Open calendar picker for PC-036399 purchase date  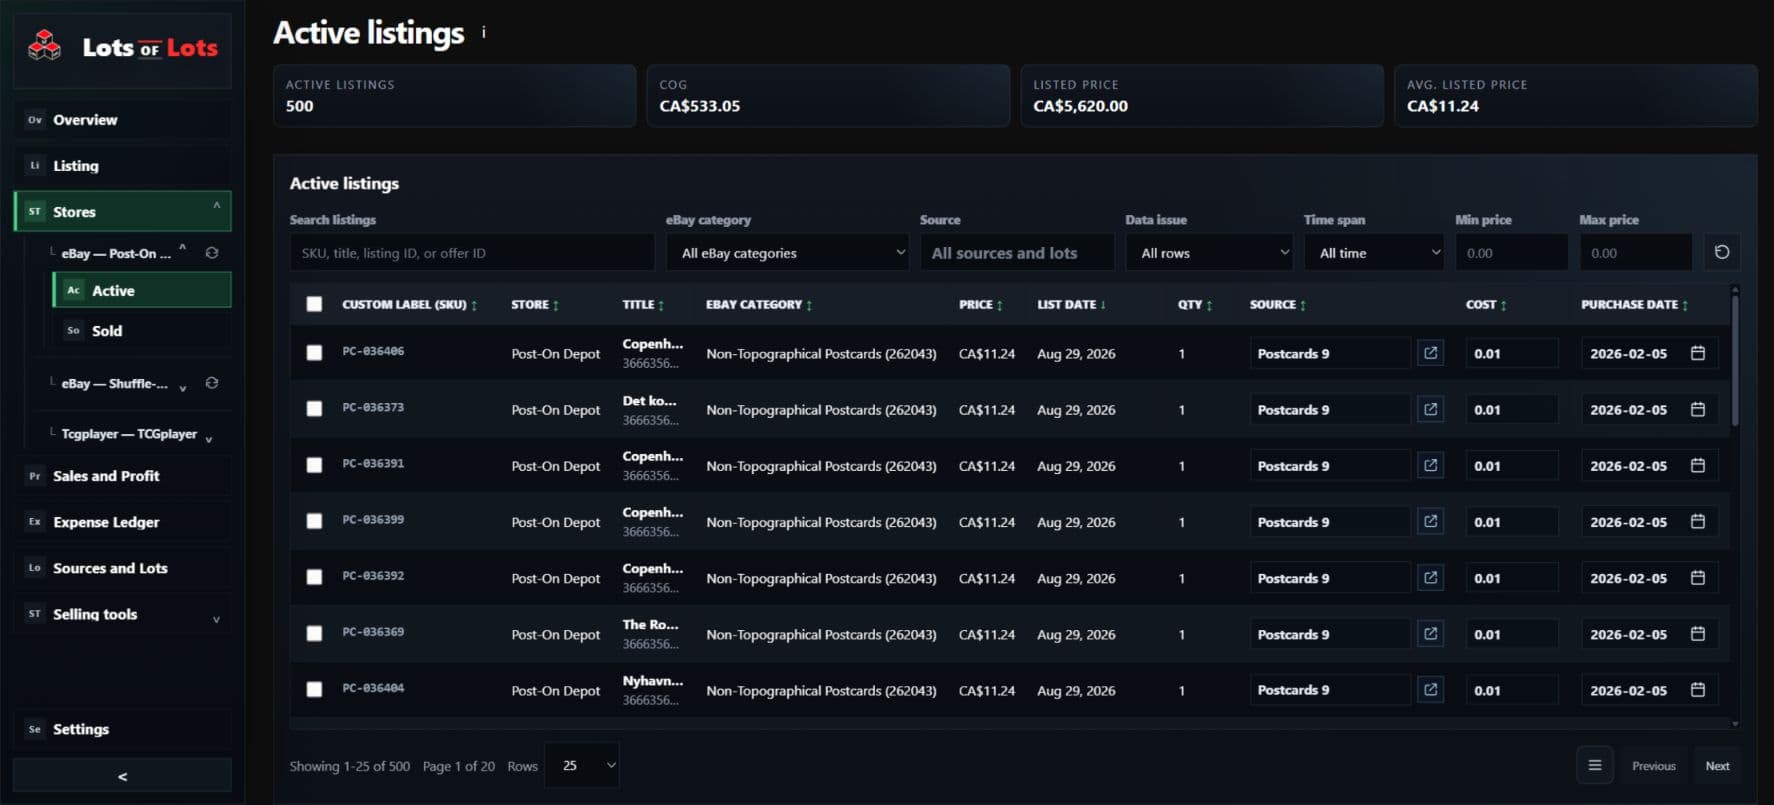[1698, 521]
